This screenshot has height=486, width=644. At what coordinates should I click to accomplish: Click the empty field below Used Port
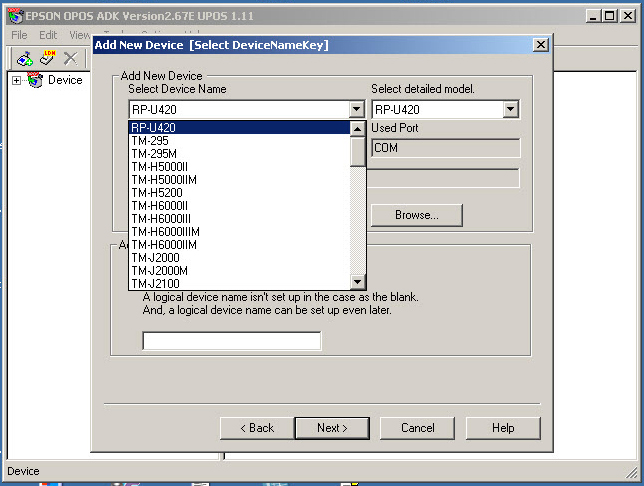pyautogui.click(x=444, y=178)
